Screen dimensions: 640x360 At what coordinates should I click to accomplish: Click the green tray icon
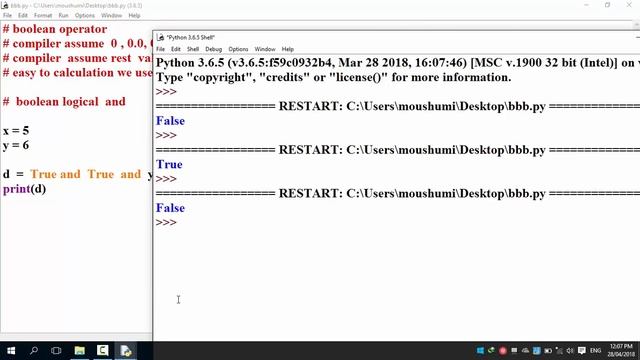point(491,351)
